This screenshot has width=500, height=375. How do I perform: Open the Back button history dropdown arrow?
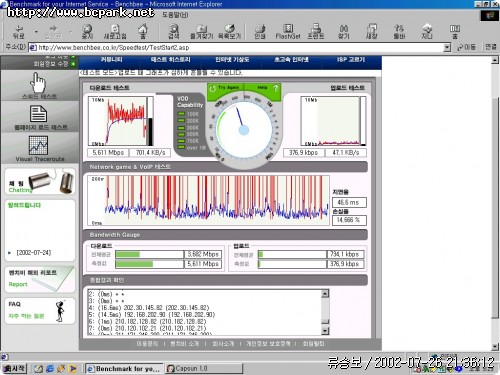36,32
